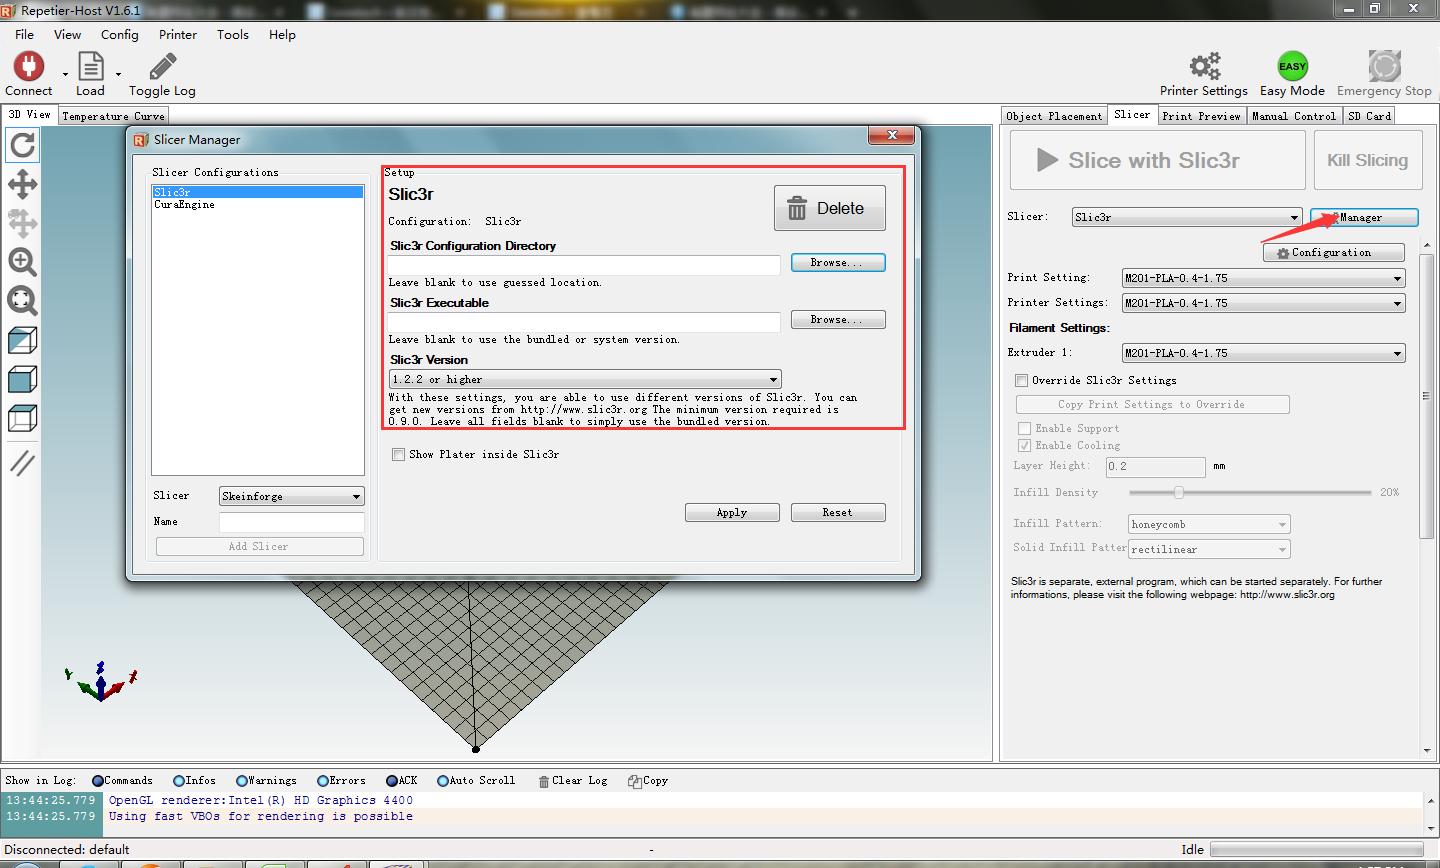Check Override Slic3r Settings
Viewport: 1440px width, 868px height.
pos(1021,380)
